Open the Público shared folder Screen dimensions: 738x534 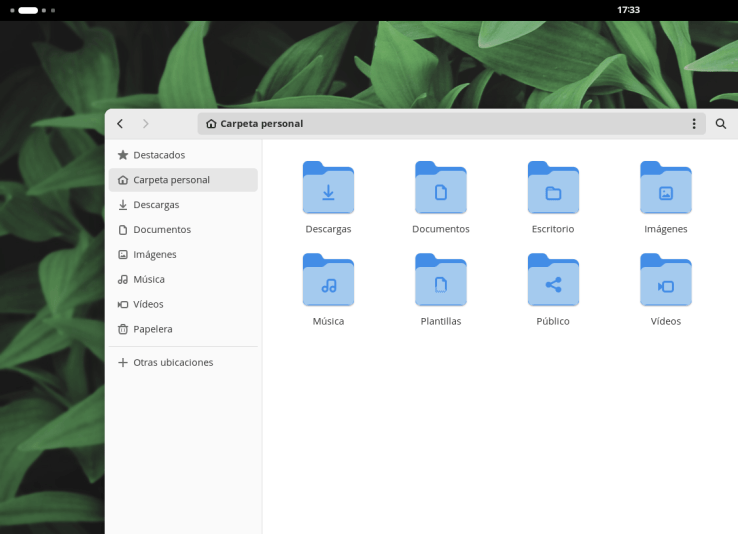(553, 280)
